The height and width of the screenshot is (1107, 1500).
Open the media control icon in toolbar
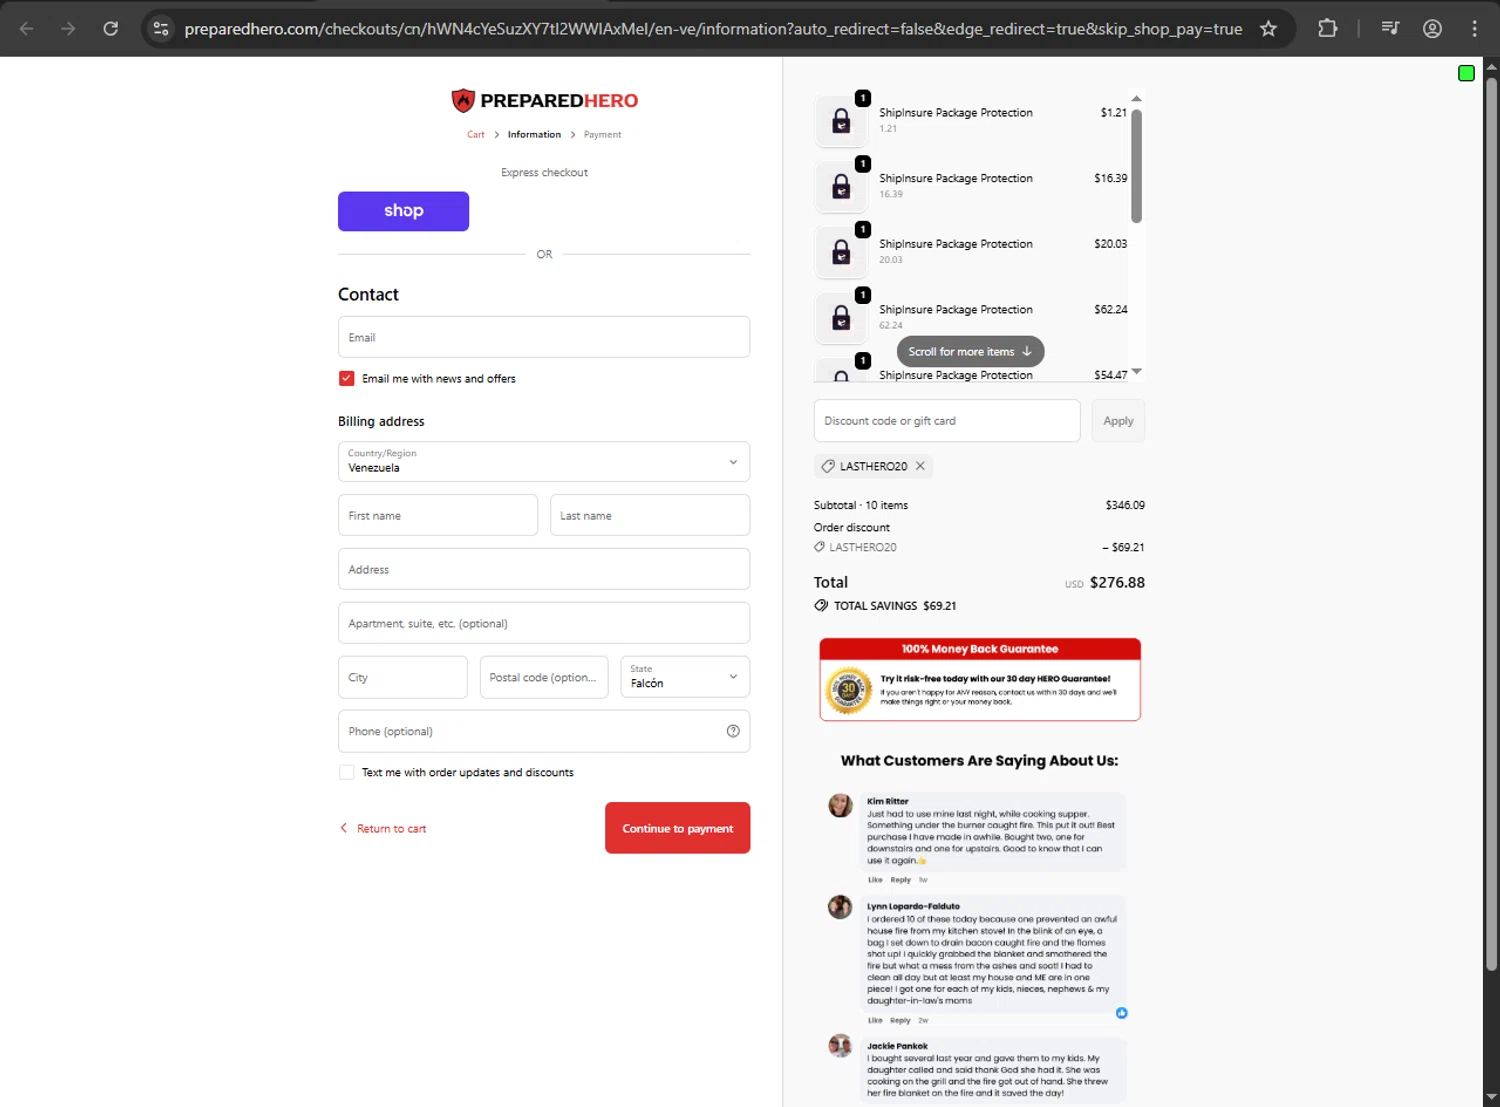point(1390,28)
